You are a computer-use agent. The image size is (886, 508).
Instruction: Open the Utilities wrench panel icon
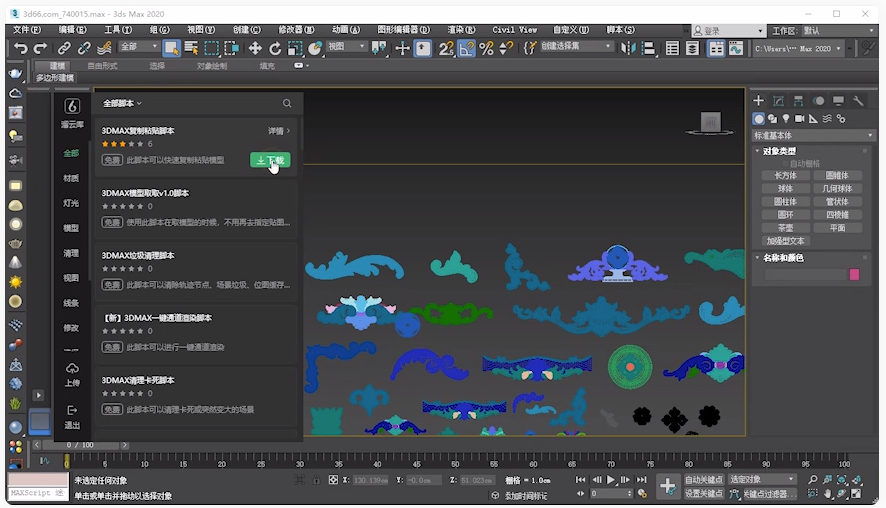point(858,101)
